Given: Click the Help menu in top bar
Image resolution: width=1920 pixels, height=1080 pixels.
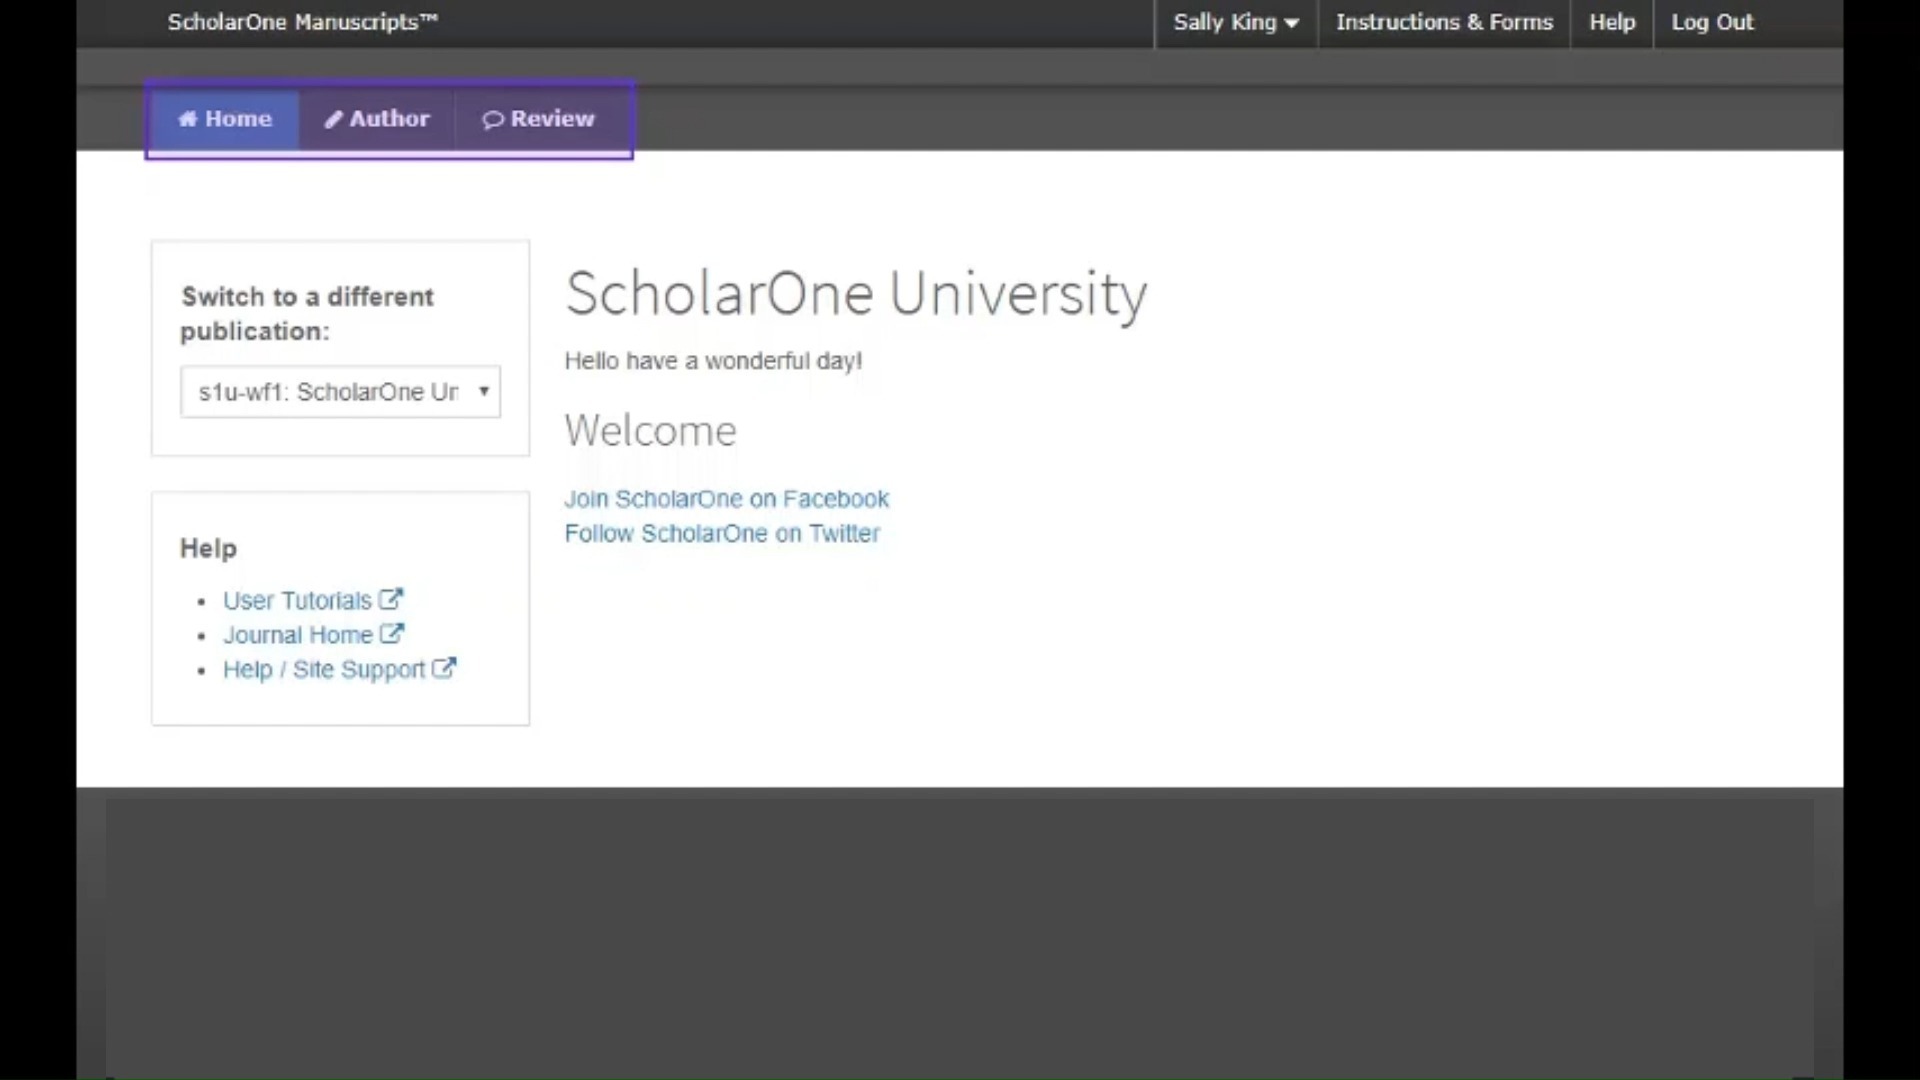Looking at the screenshot, I should click(1612, 22).
